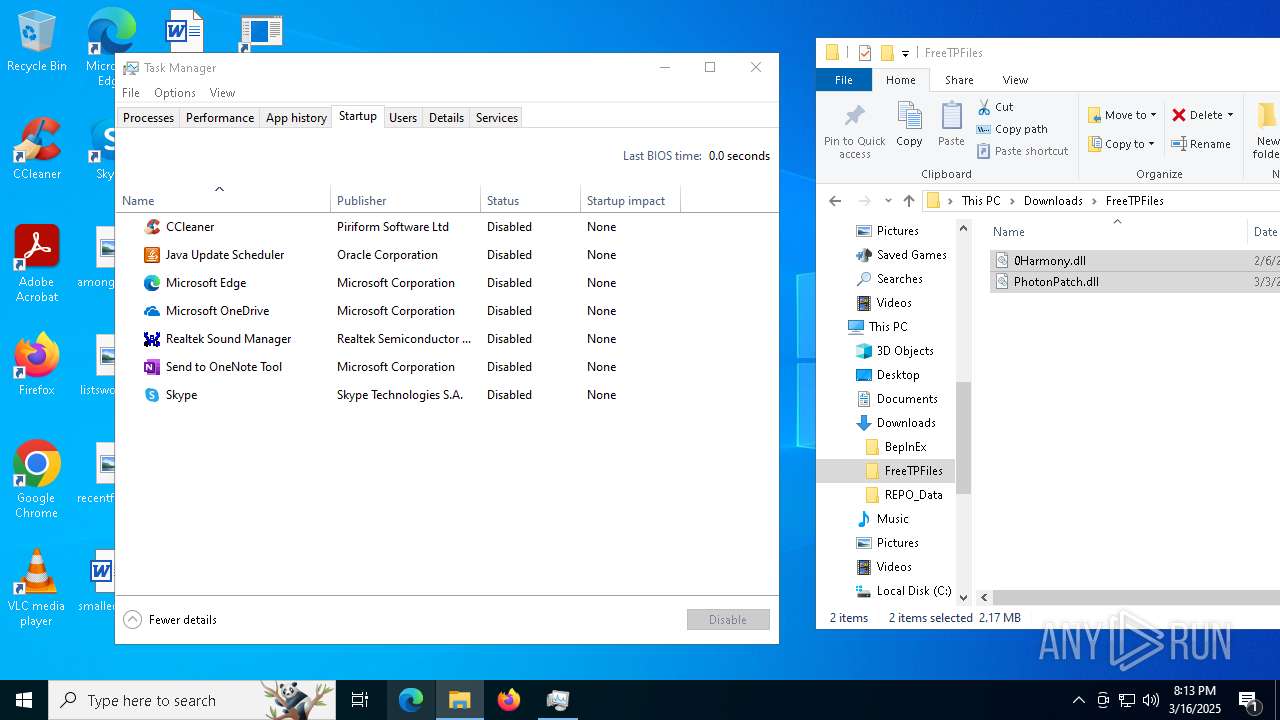The height and width of the screenshot is (720, 1280).
Task: Select CCleaner icon in startup list
Action: (x=152, y=227)
